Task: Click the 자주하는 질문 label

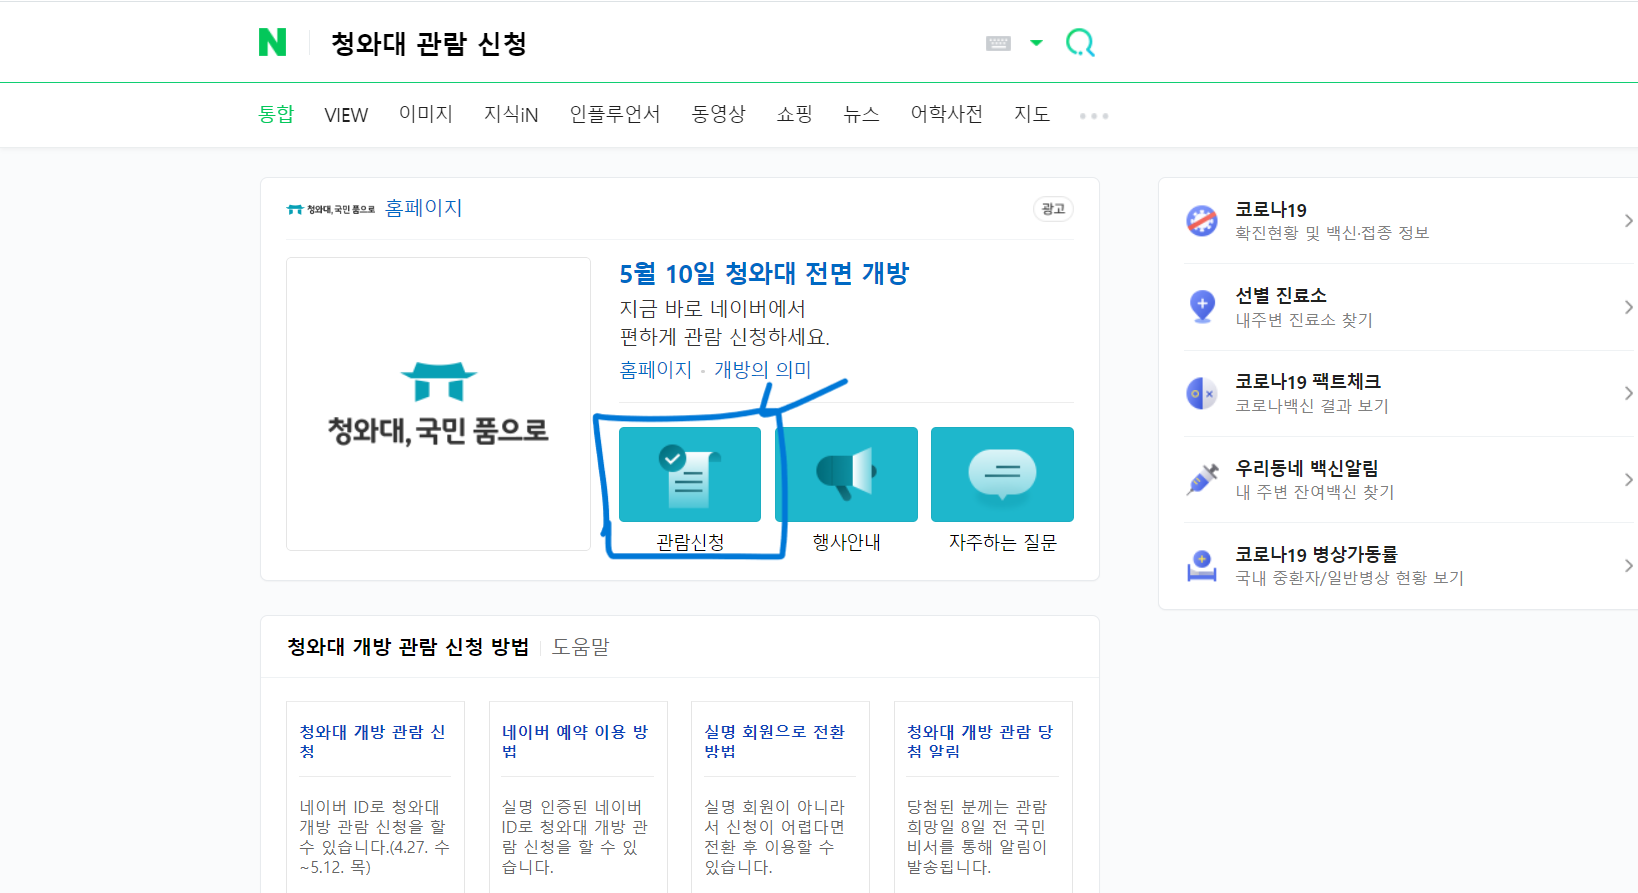Action: 1002,542
